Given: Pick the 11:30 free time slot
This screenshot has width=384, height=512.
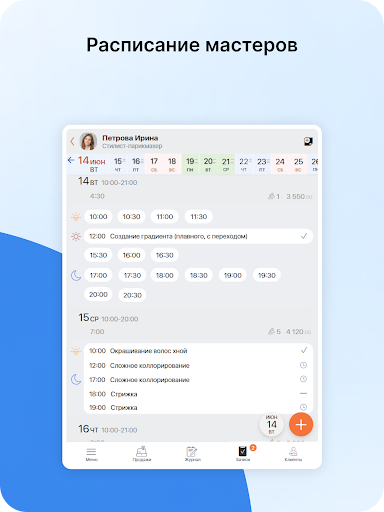Looking at the screenshot, I should point(199,217).
